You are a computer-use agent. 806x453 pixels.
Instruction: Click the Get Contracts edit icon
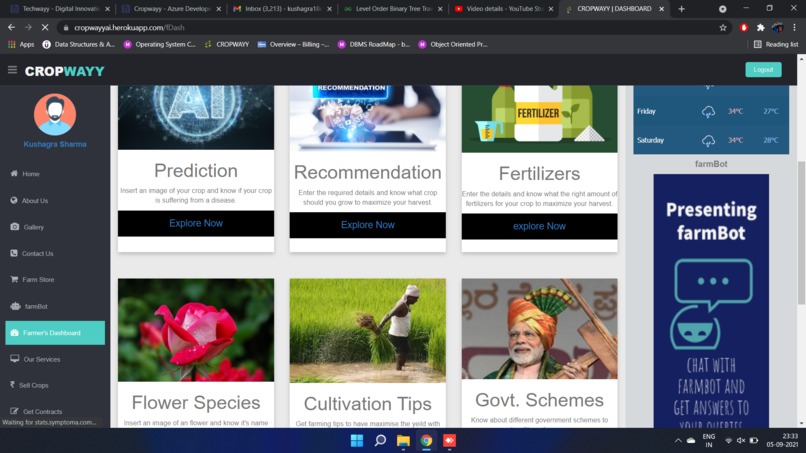click(14, 411)
